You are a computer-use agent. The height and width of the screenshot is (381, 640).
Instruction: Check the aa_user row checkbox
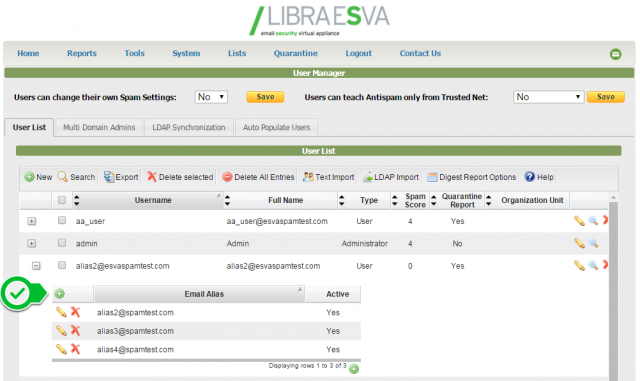tap(62, 220)
